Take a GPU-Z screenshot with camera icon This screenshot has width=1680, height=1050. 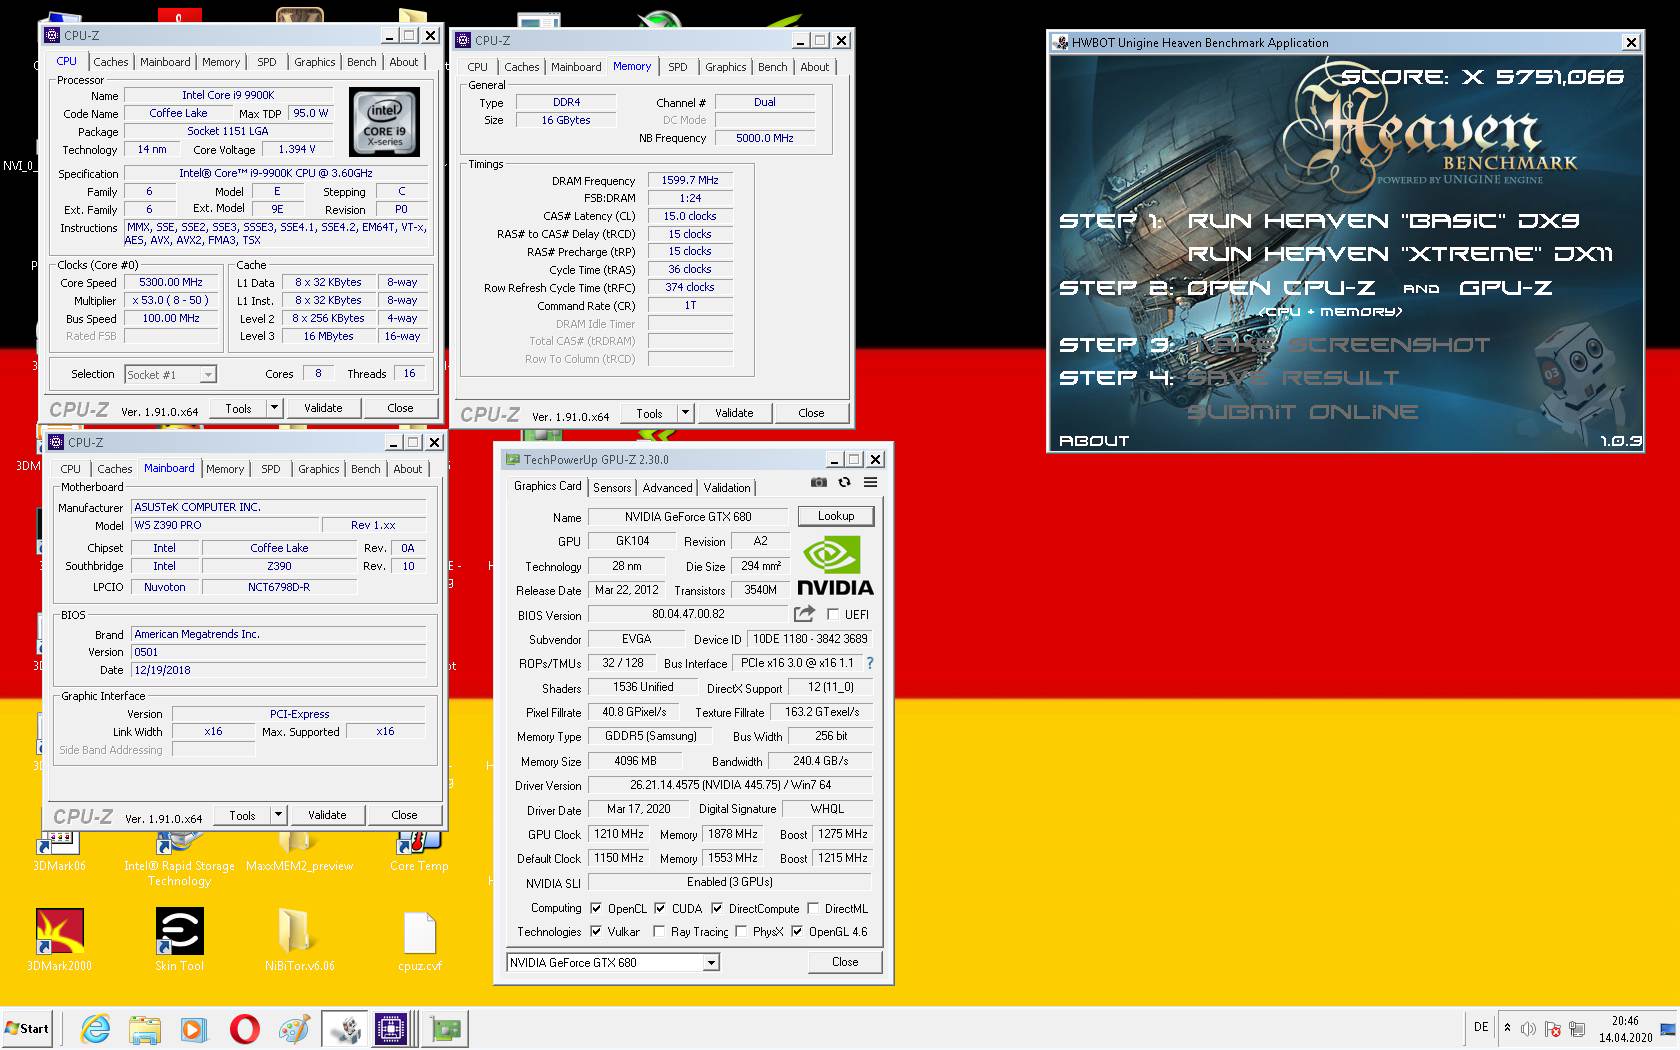tap(819, 482)
